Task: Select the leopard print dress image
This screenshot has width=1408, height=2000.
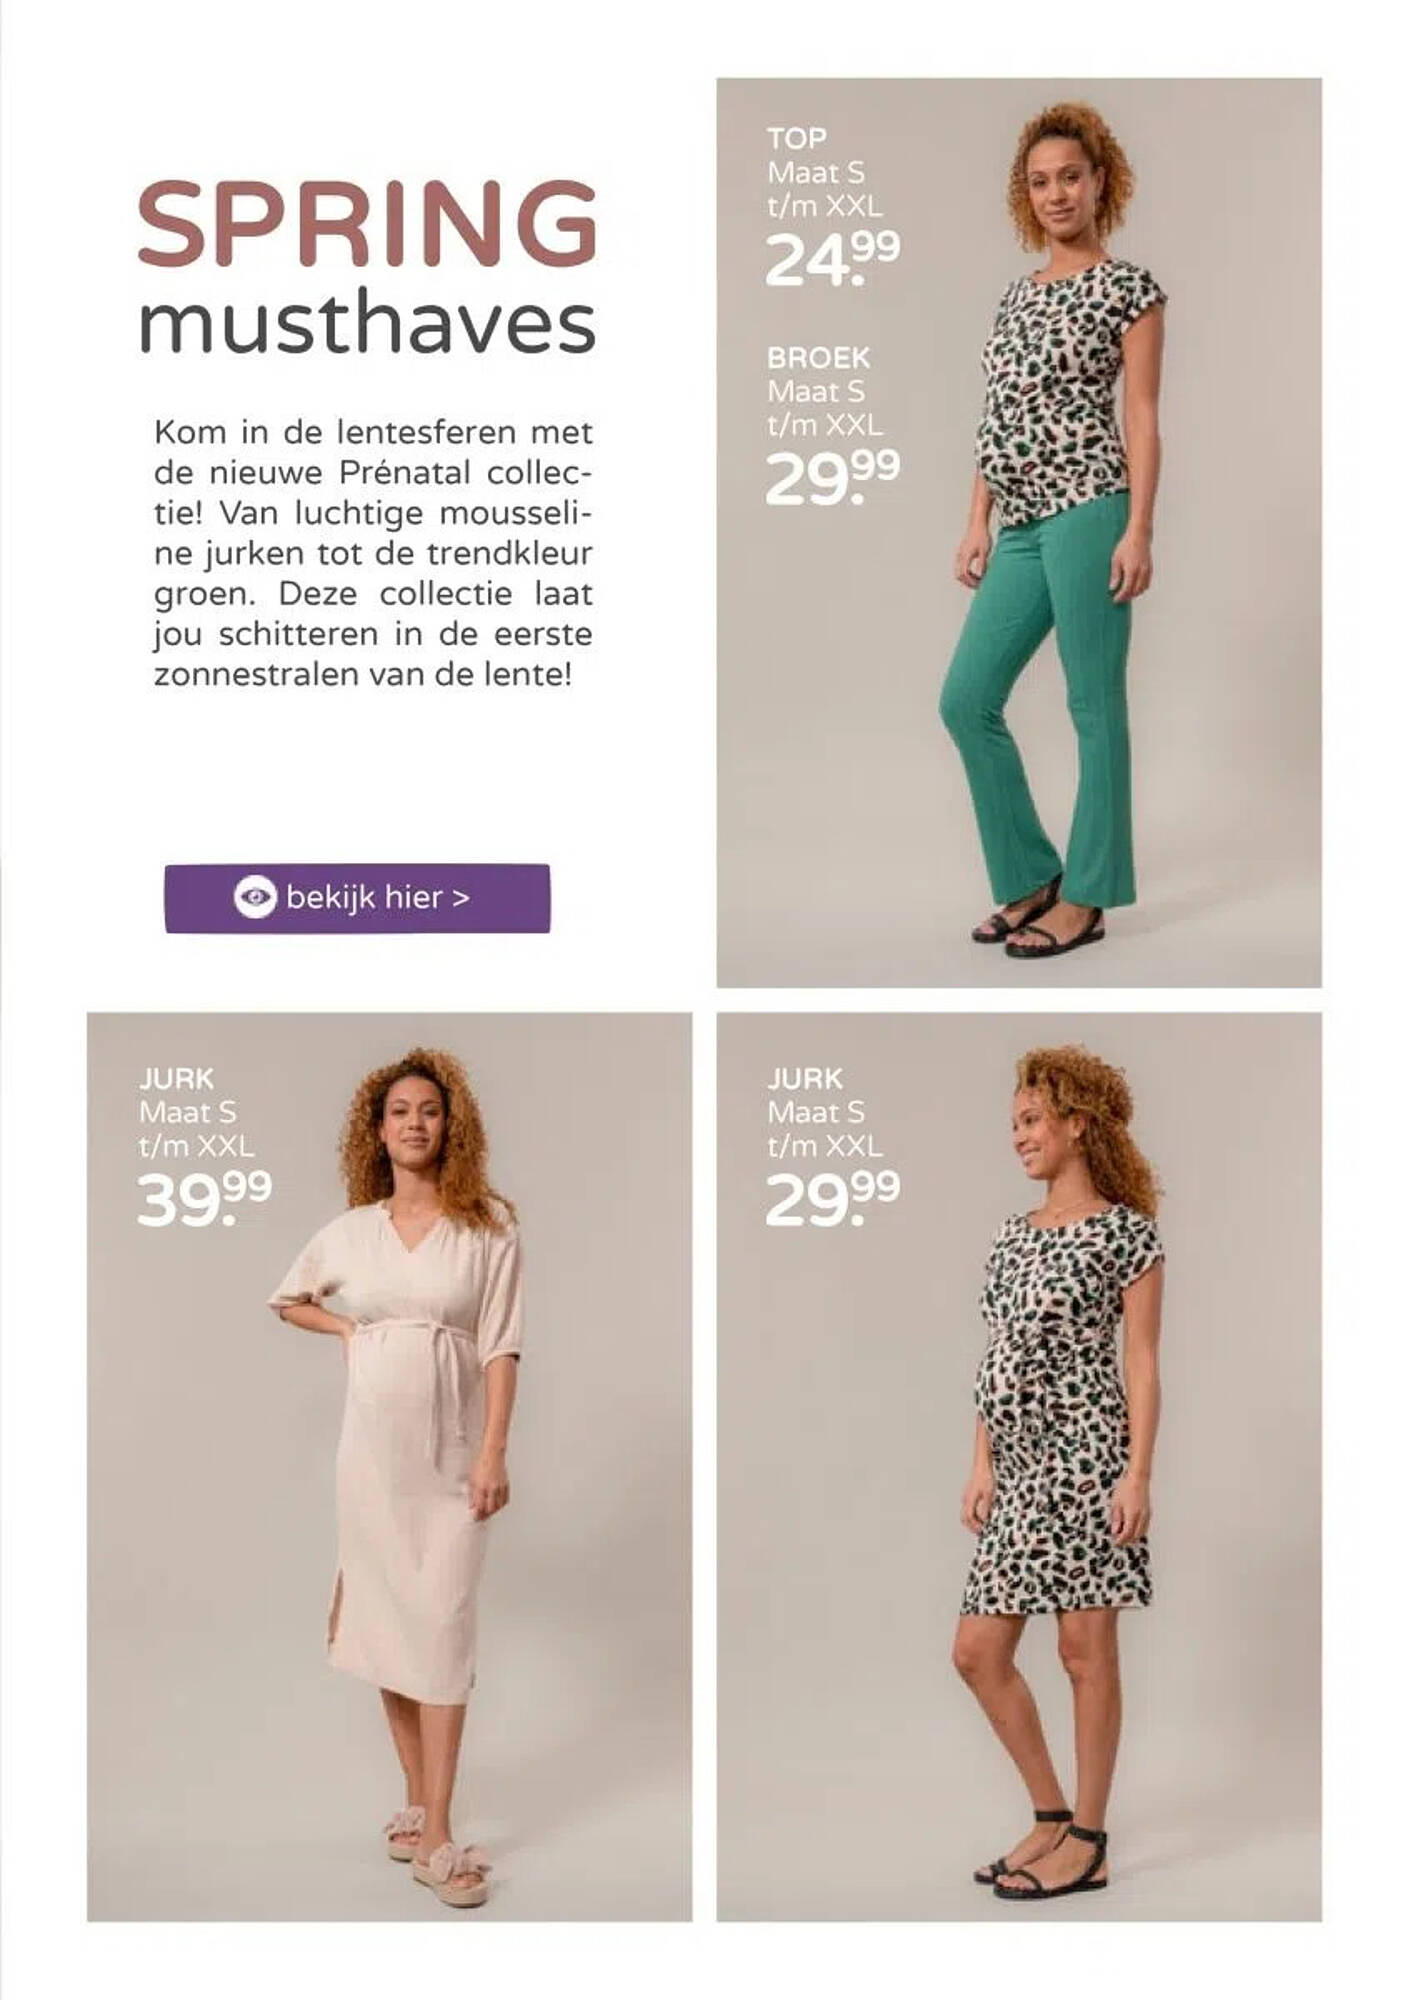Action: pyautogui.click(x=1019, y=1466)
